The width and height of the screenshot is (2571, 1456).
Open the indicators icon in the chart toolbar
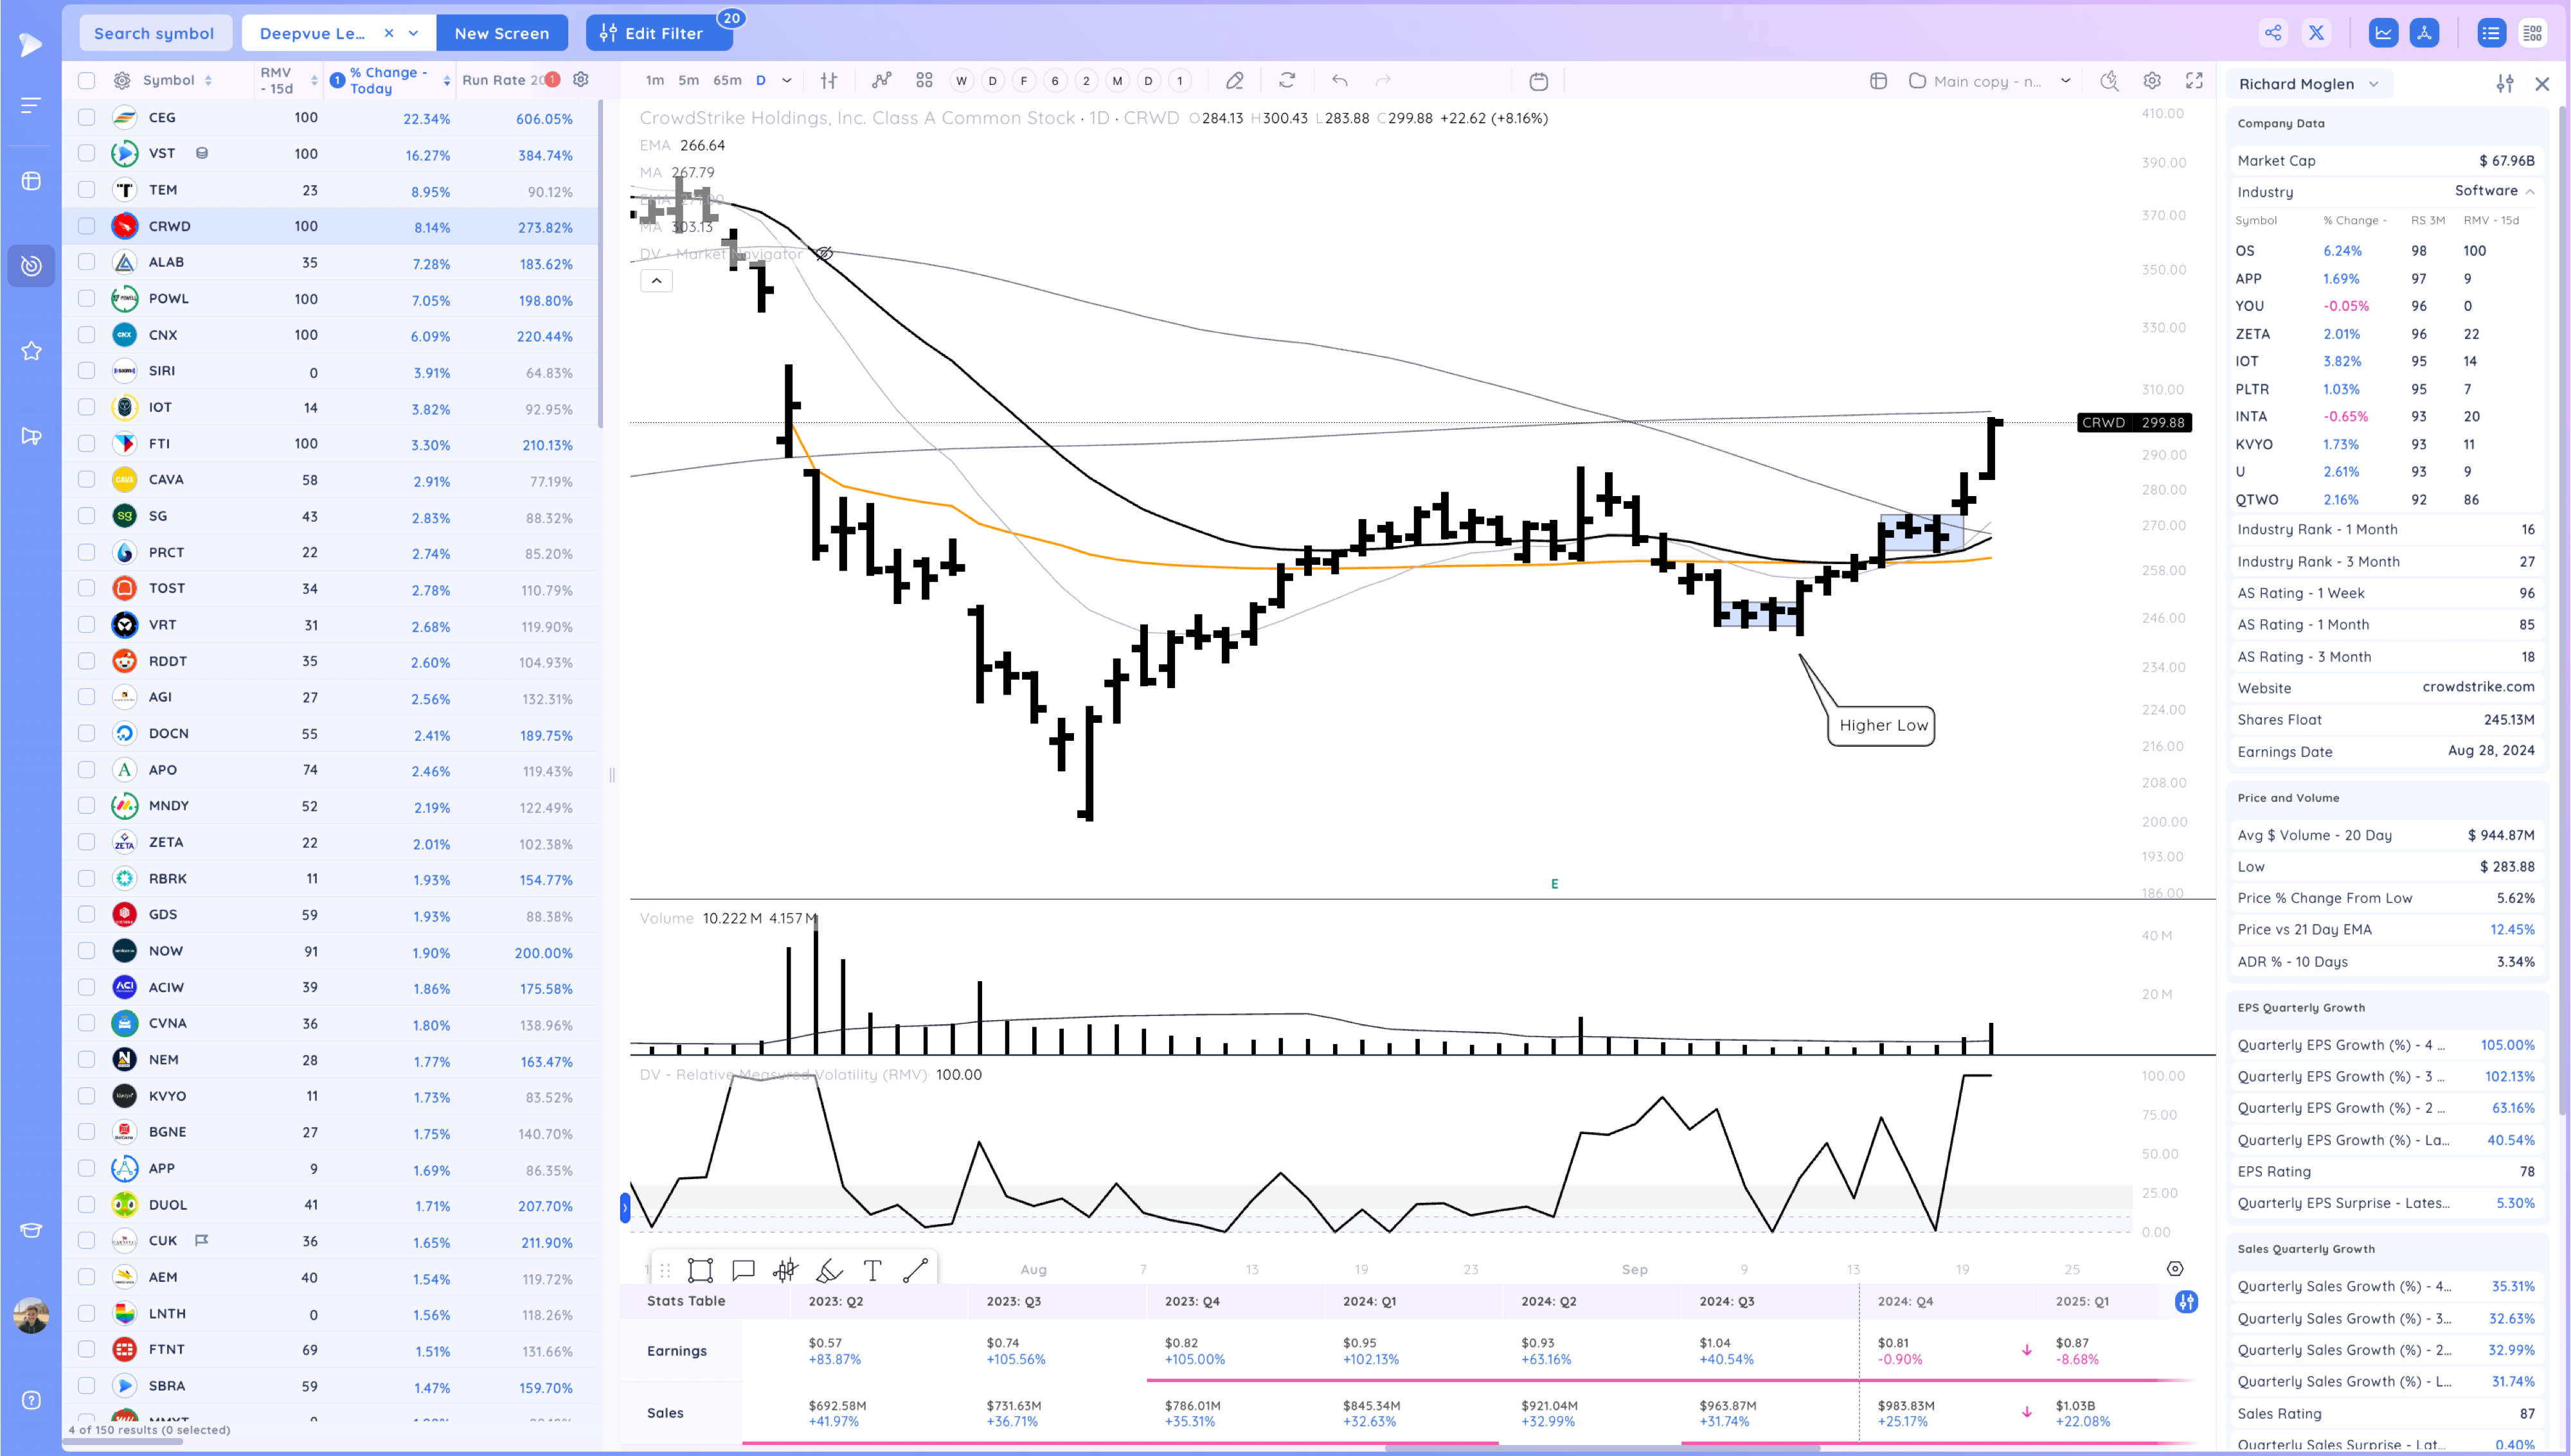(881, 81)
